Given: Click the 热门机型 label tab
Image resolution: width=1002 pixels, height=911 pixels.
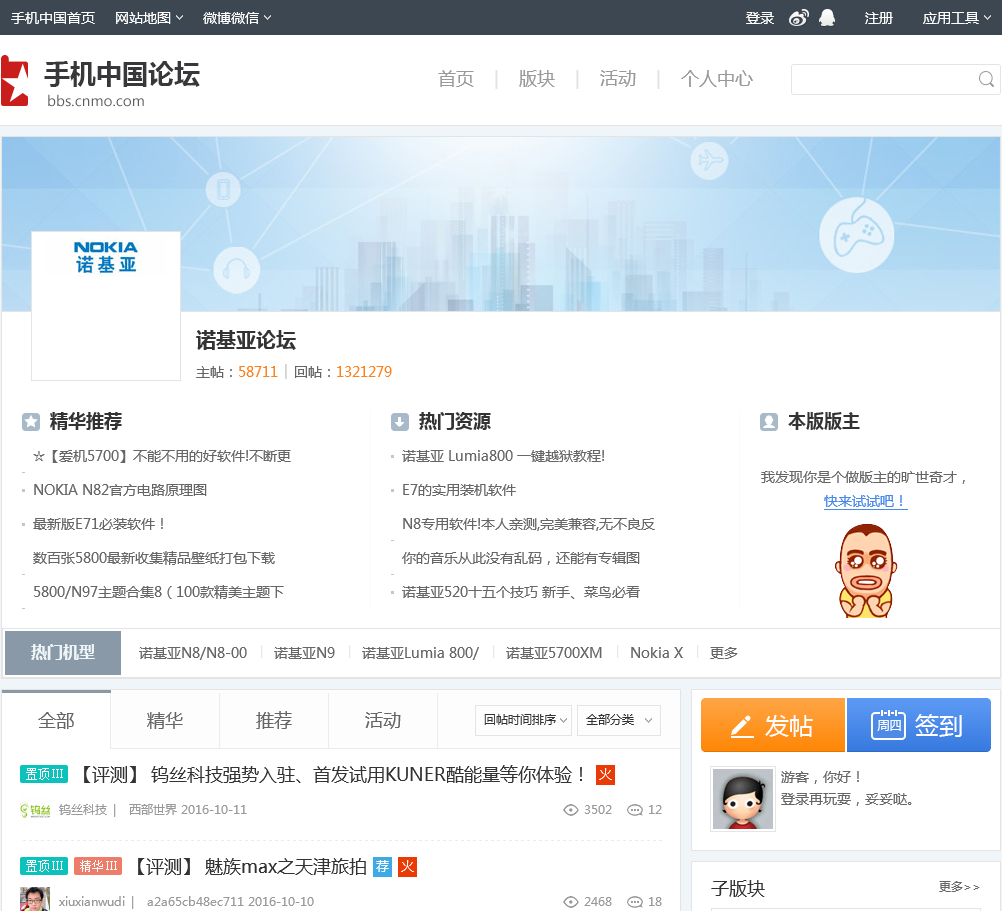Looking at the screenshot, I should (63, 653).
